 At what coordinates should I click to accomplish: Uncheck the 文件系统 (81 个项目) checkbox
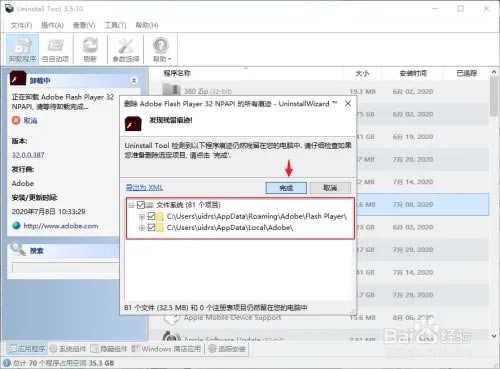141,205
